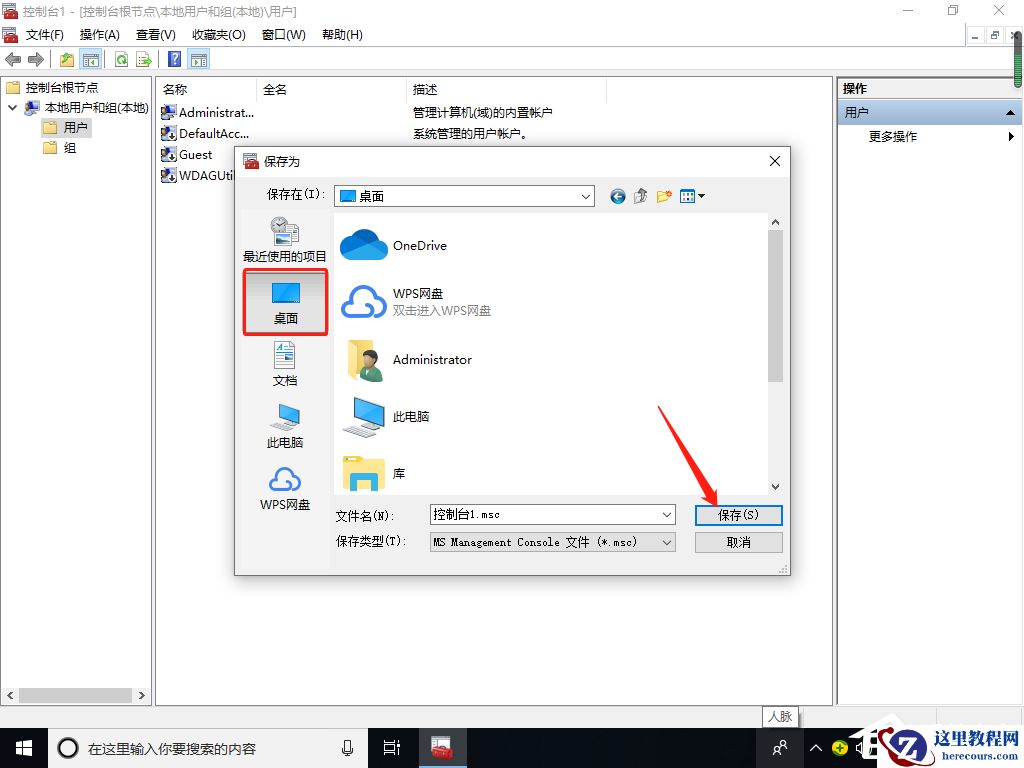
Task: Toggle the Show/Hide Console Tree icon
Action: point(91,59)
